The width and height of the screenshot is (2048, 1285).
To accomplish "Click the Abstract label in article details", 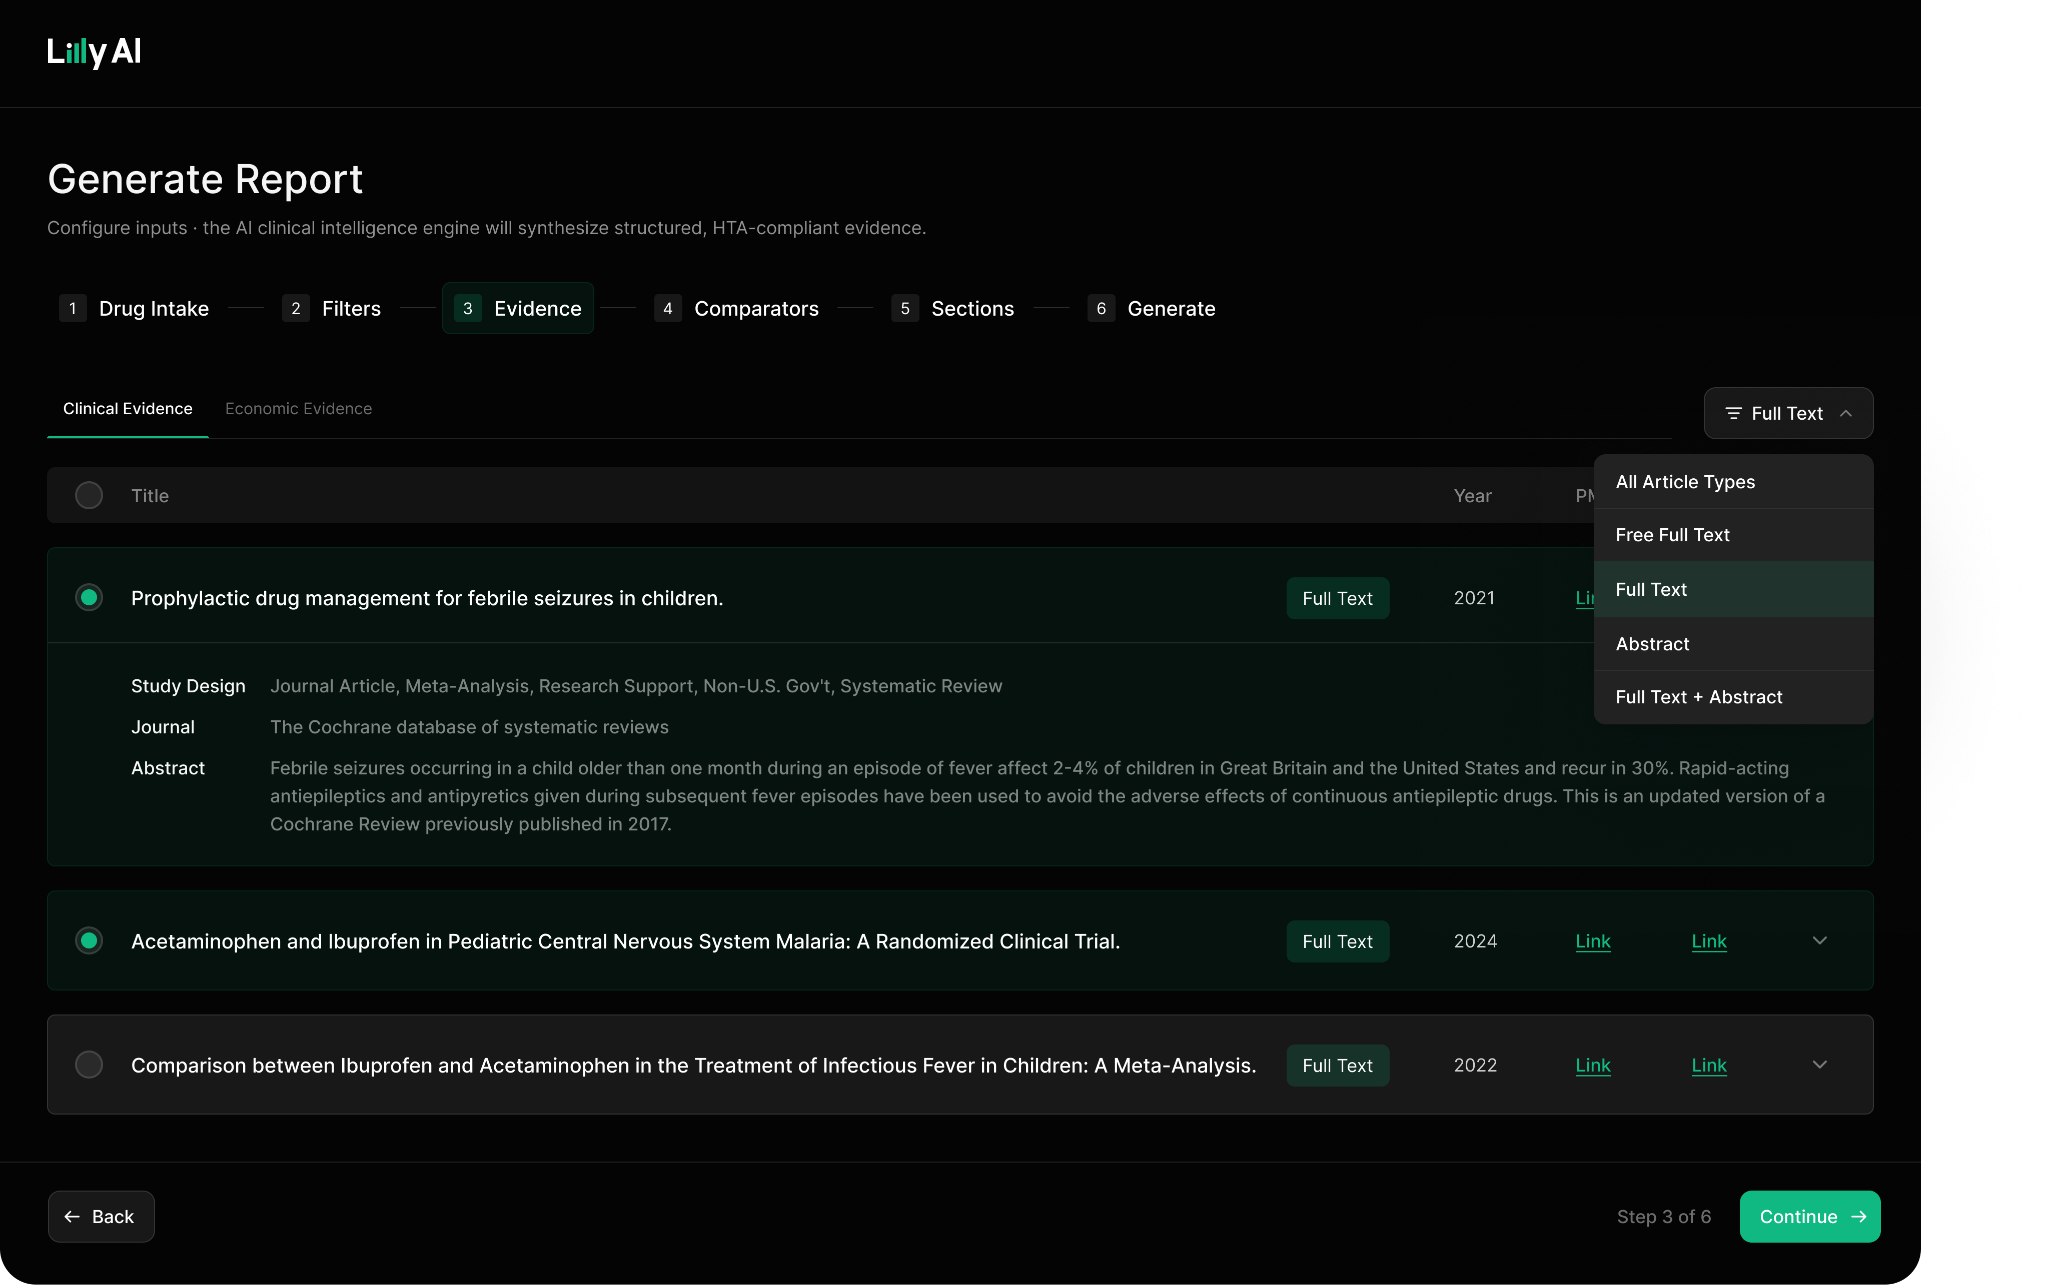I will click(168, 768).
